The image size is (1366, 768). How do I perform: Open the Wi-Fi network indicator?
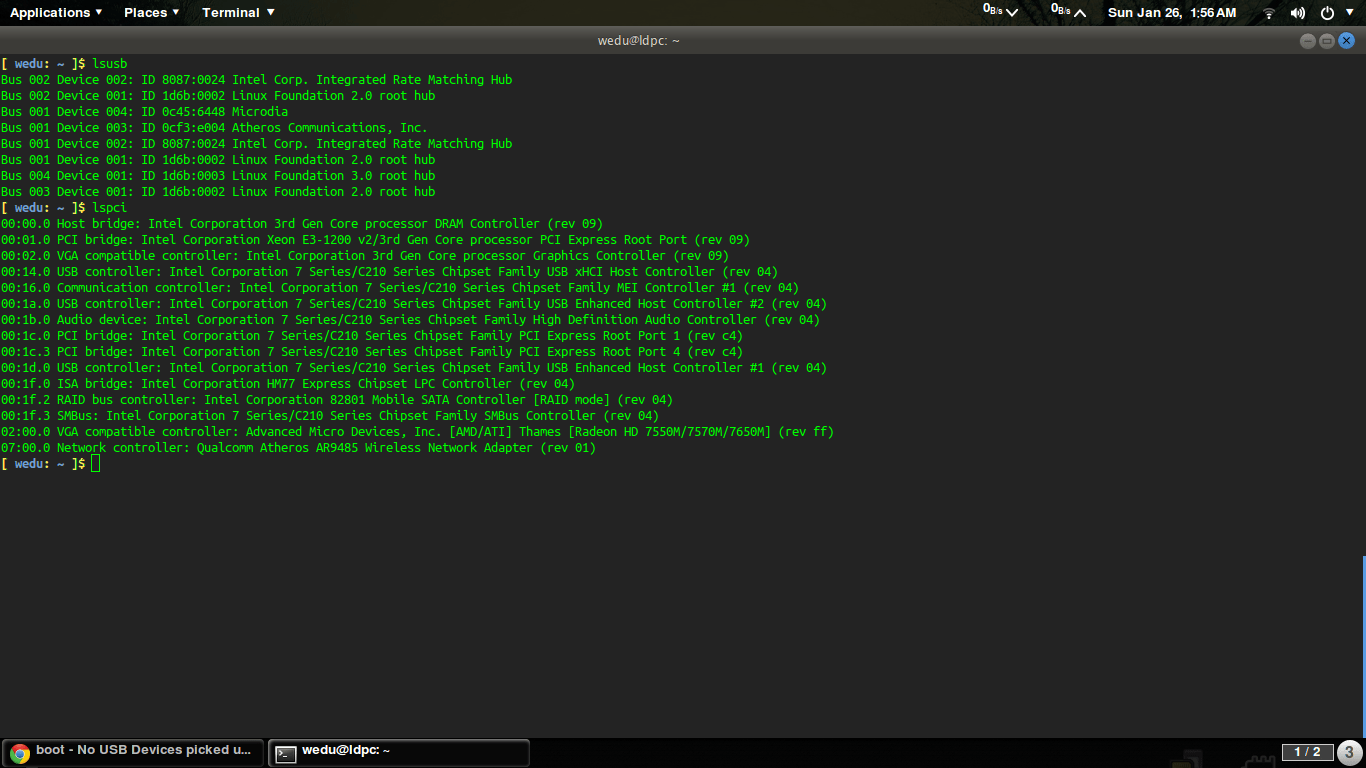[x=1269, y=13]
